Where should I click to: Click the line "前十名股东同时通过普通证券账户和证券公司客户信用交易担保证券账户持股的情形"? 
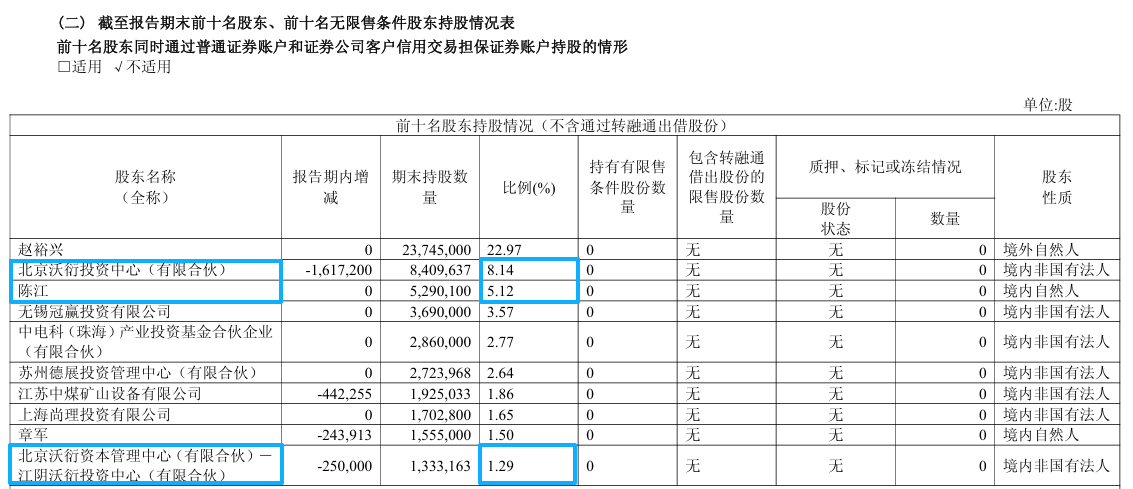click(342, 47)
